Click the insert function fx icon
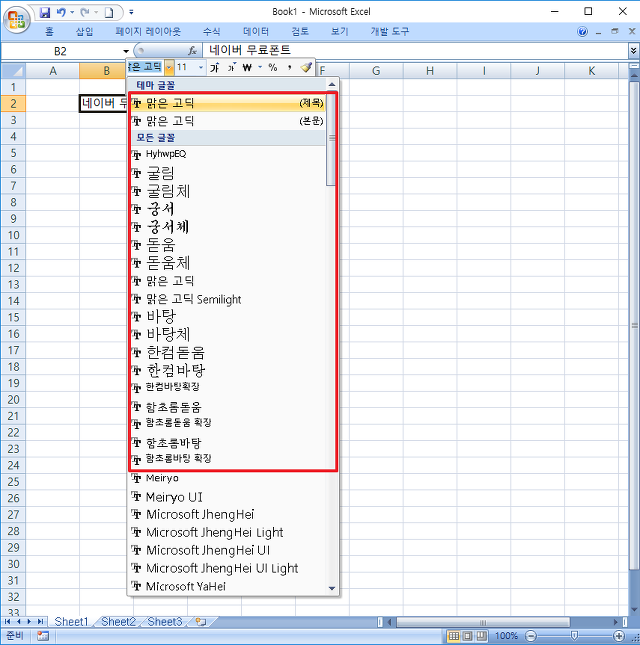 pyautogui.click(x=192, y=51)
